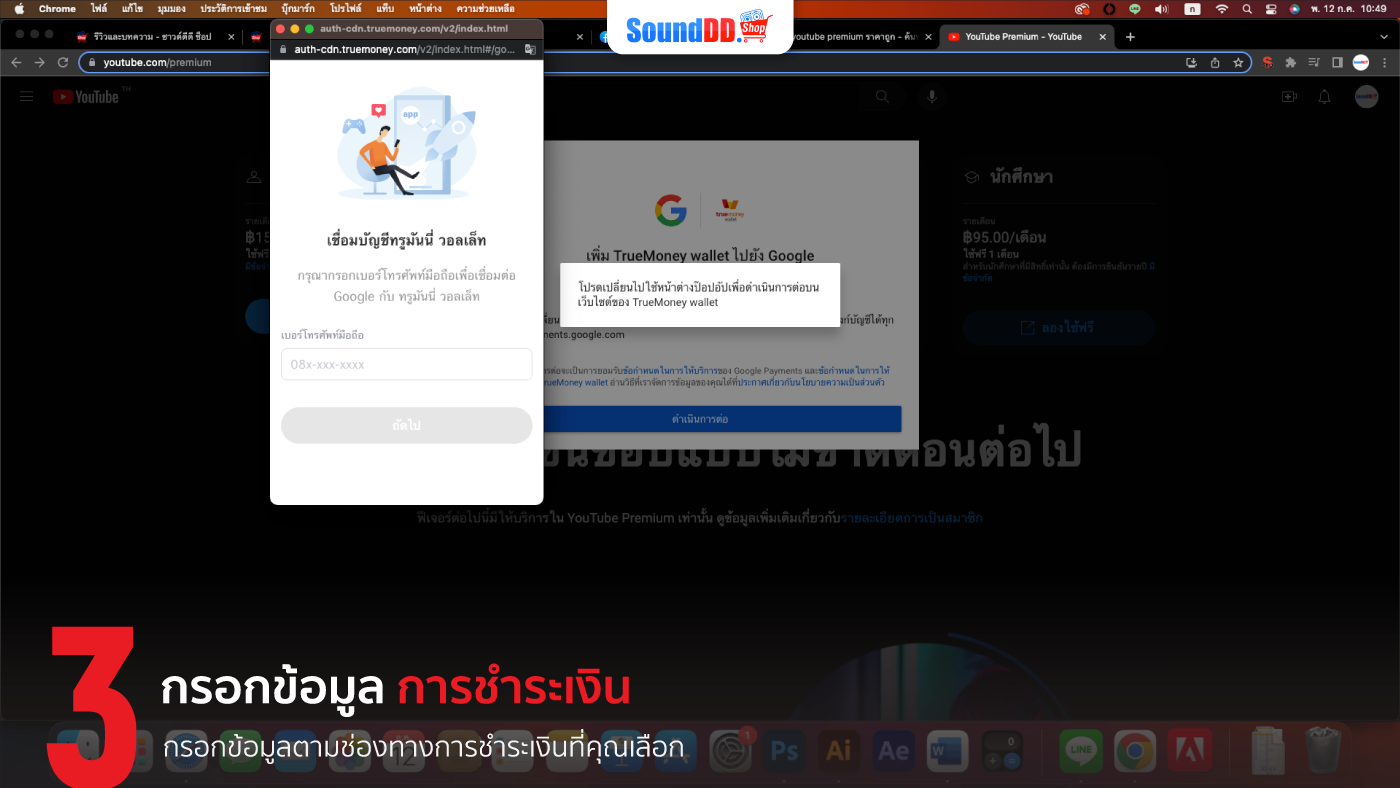Click the ถัดไป button

click(x=406, y=425)
